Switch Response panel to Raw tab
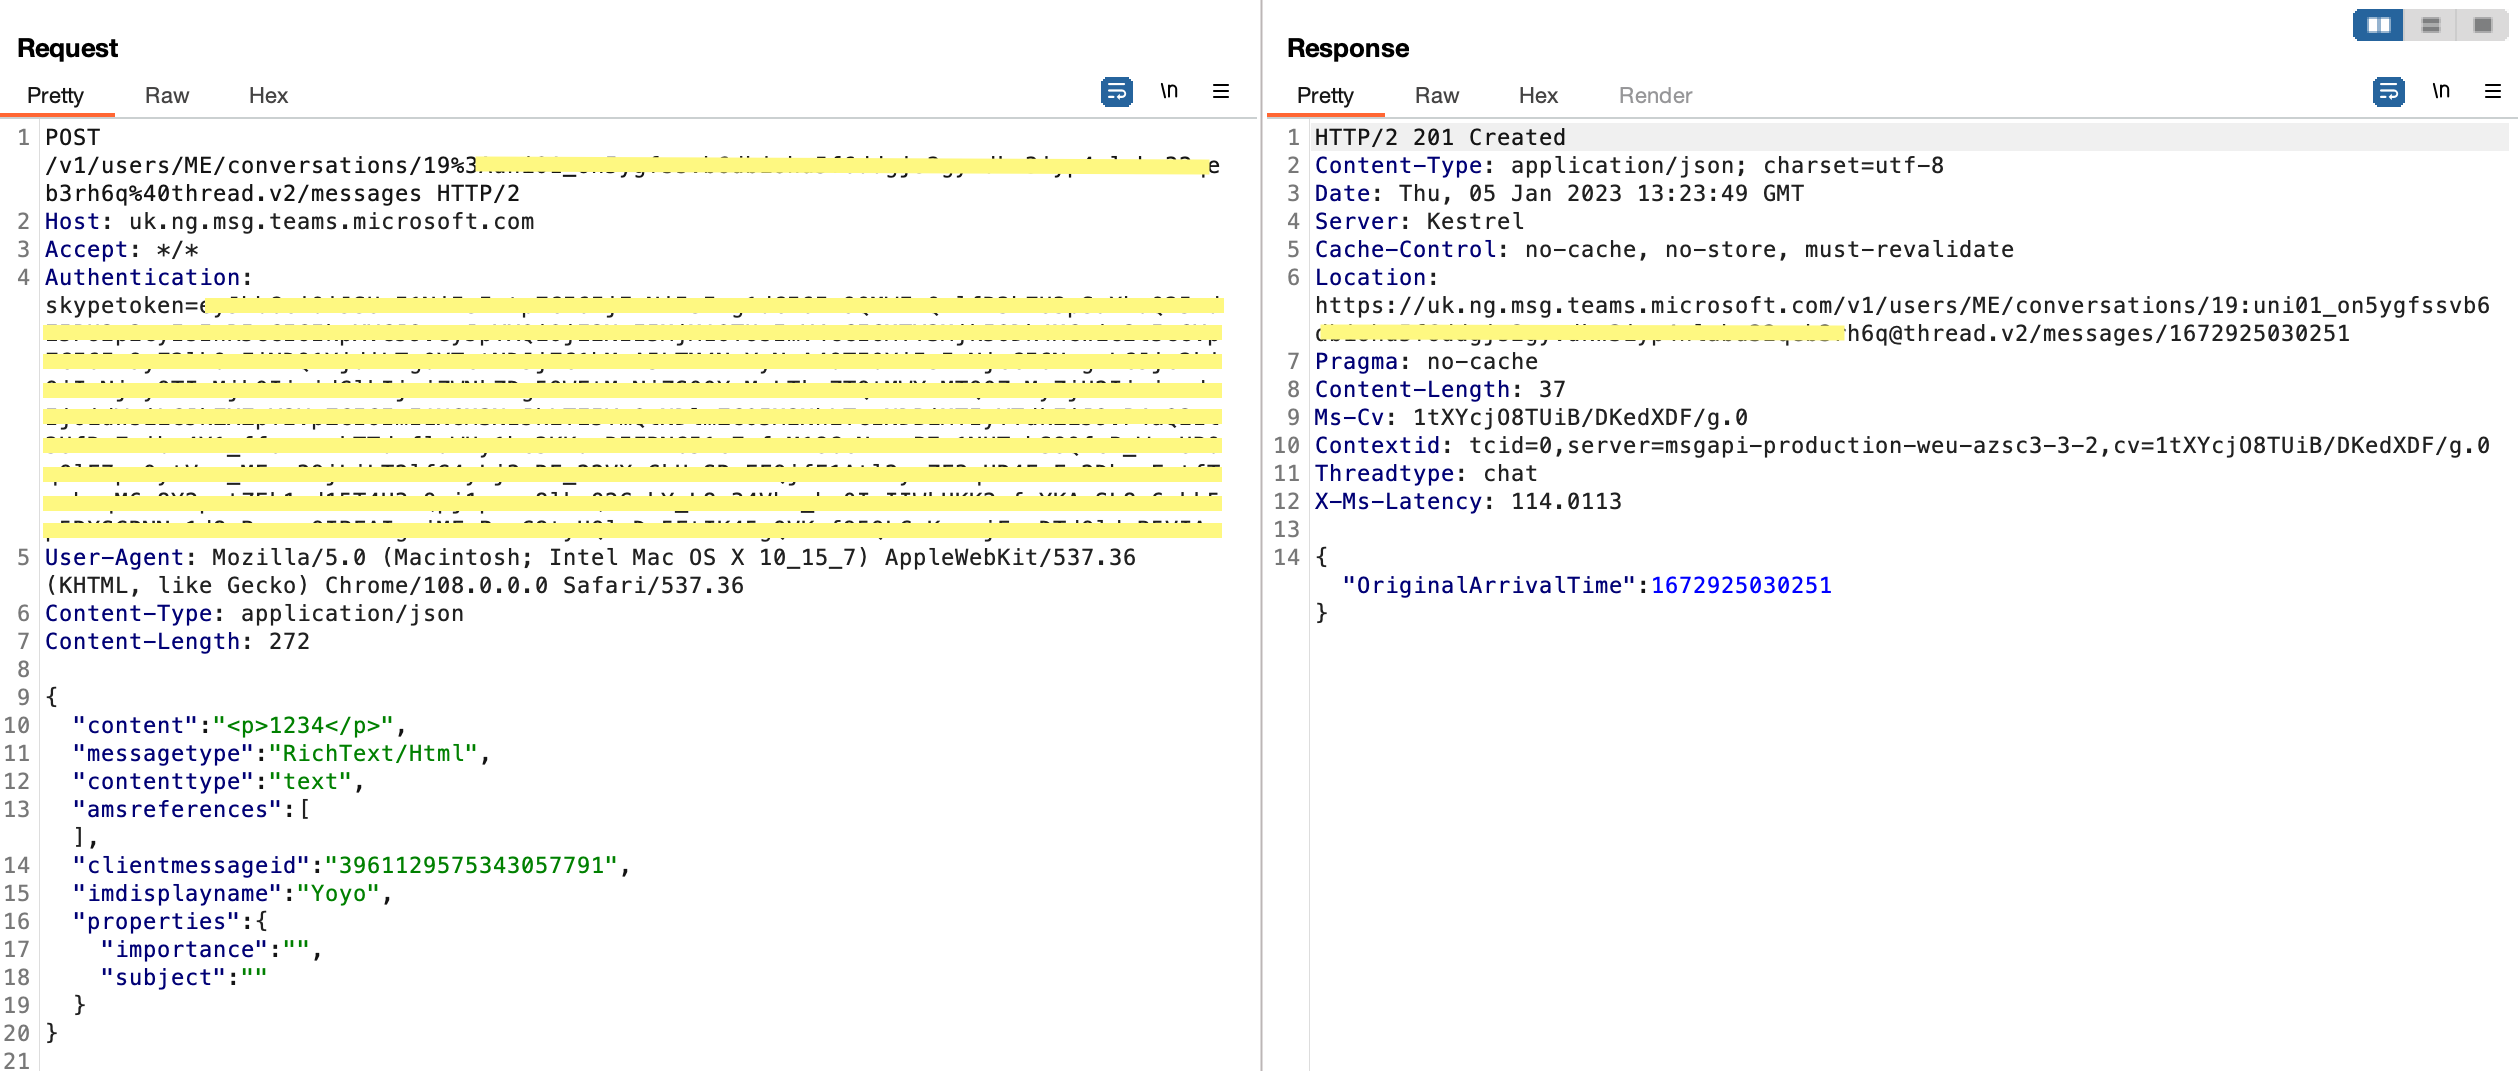This screenshot has height=1071, width=2518. pyautogui.click(x=1436, y=95)
